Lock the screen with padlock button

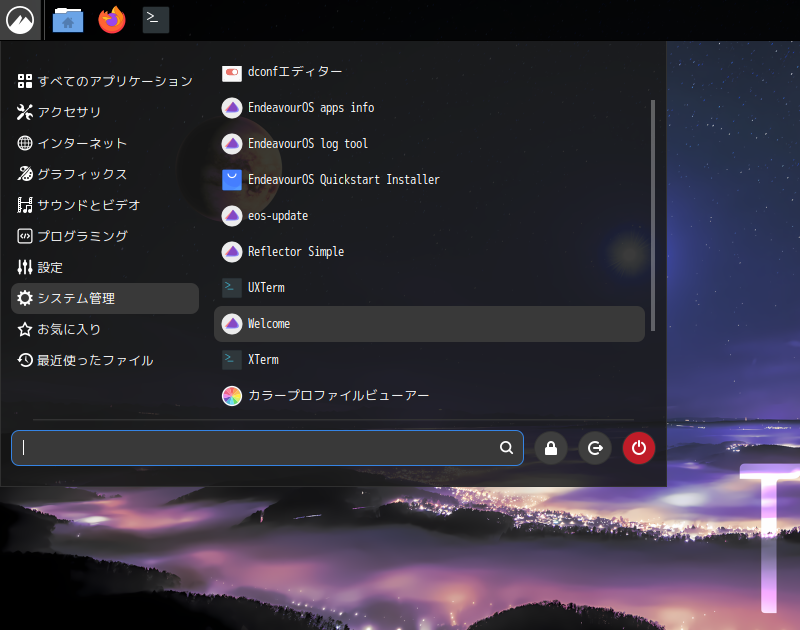pyautogui.click(x=551, y=448)
